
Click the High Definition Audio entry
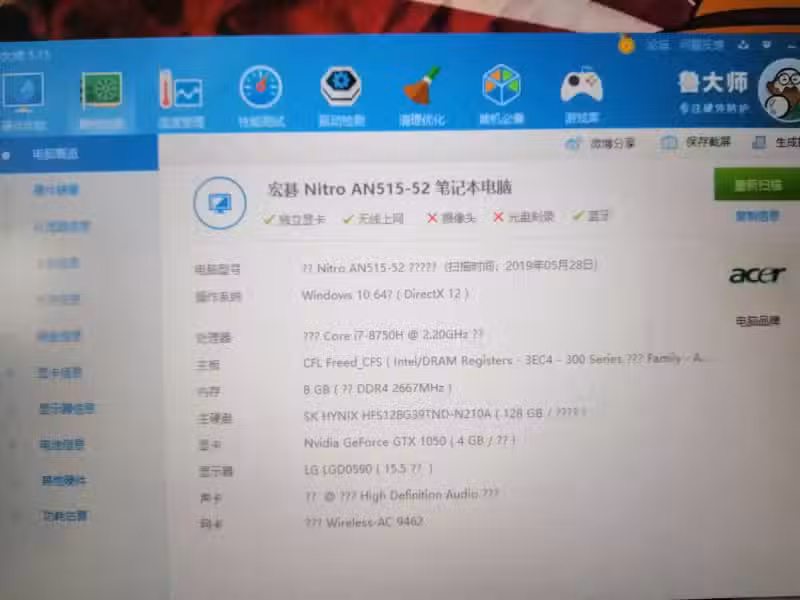[x=402, y=495]
